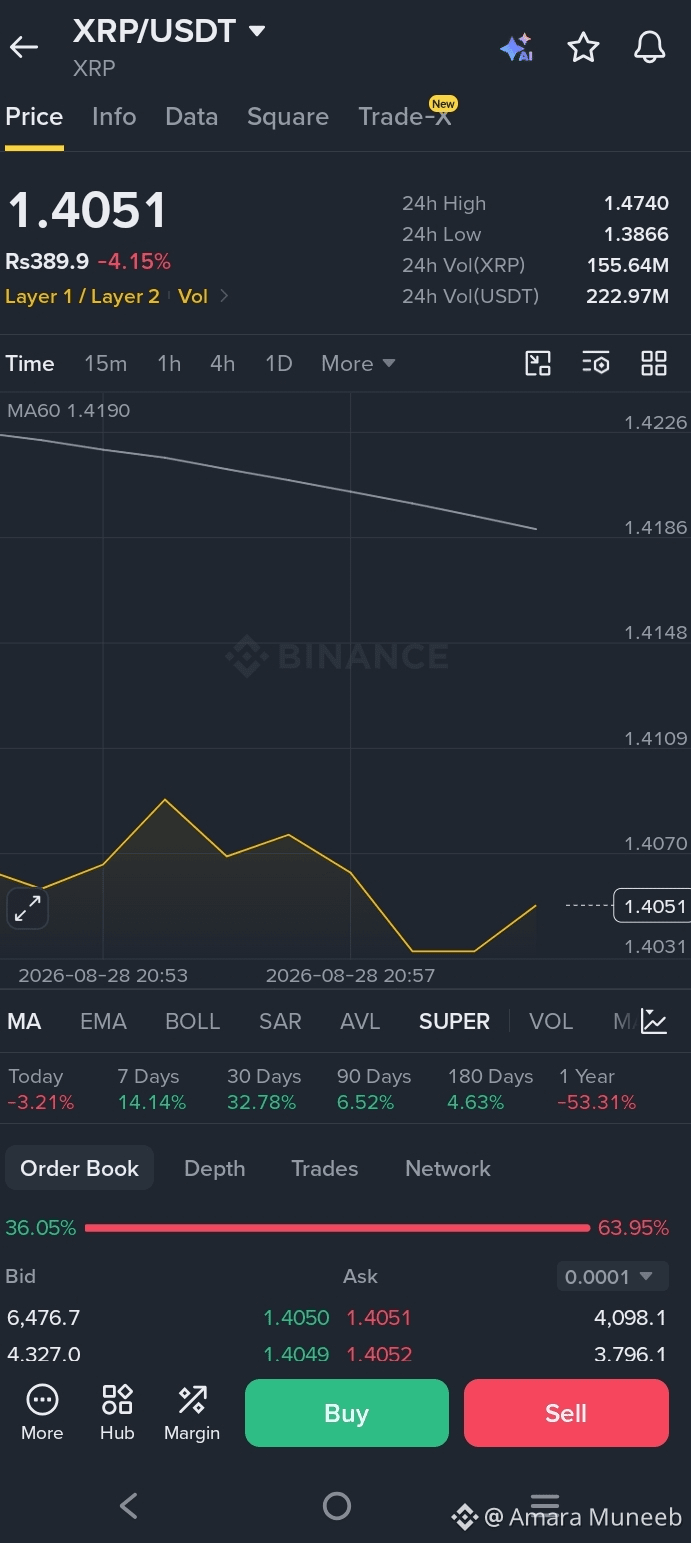Open the Hub icon in bottom bar
The image size is (691, 1543).
click(117, 1412)
